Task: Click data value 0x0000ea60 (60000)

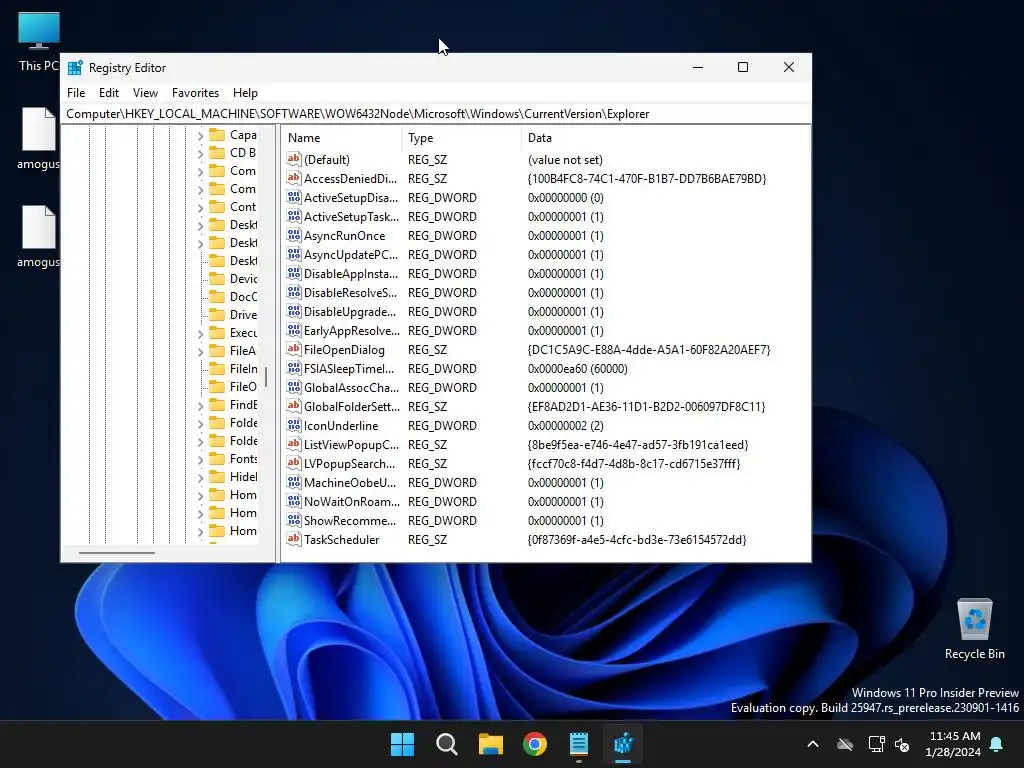Action: click(577, 368)
